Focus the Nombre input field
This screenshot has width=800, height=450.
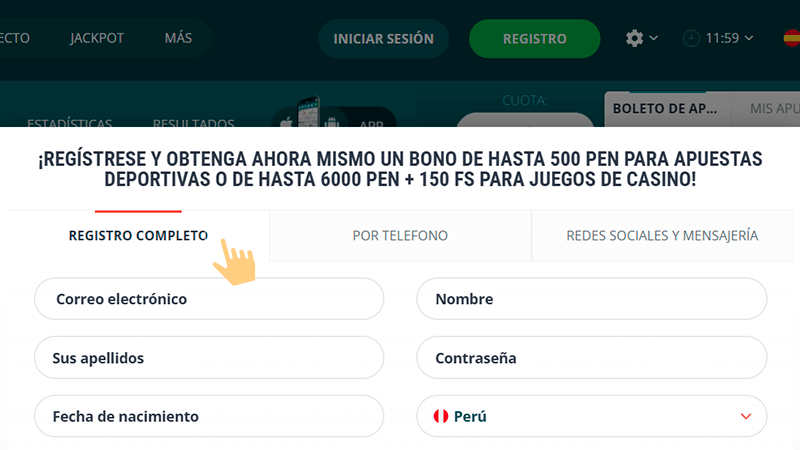591,299
